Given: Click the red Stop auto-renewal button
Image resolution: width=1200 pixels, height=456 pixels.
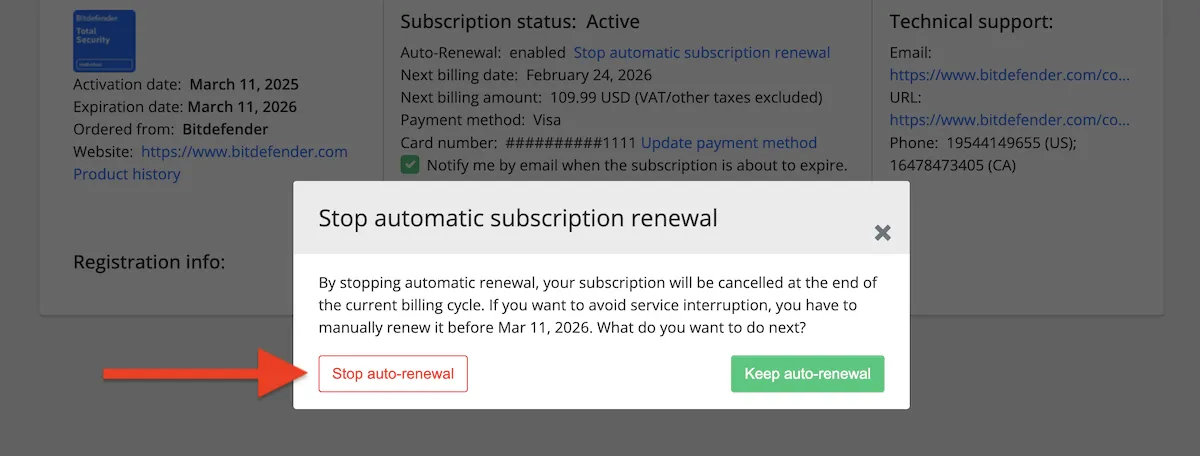Looking at the screenshot, I should [393, 374].
